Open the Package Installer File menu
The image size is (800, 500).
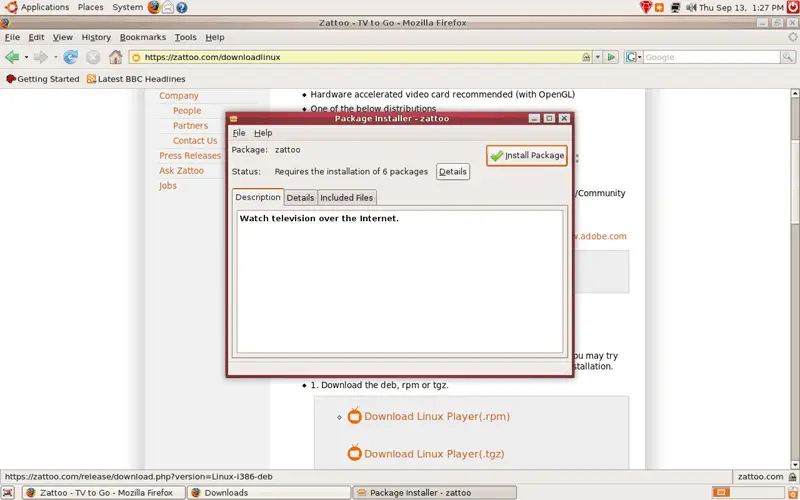pyautogui.click(x=239, y=133)
